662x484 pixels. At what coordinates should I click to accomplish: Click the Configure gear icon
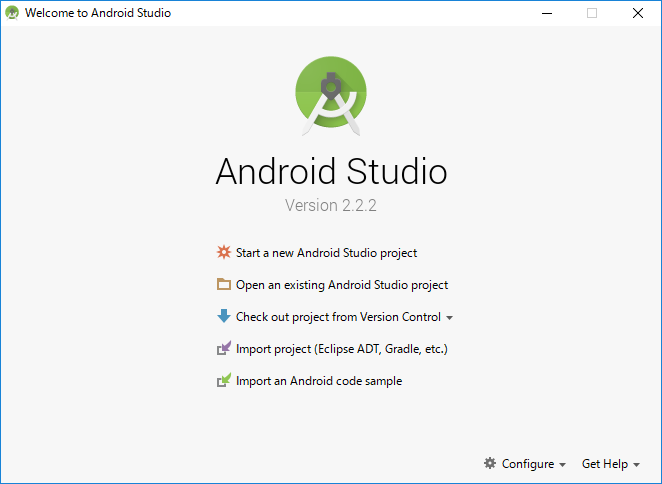pyautogui.click(x=490, y=463)
